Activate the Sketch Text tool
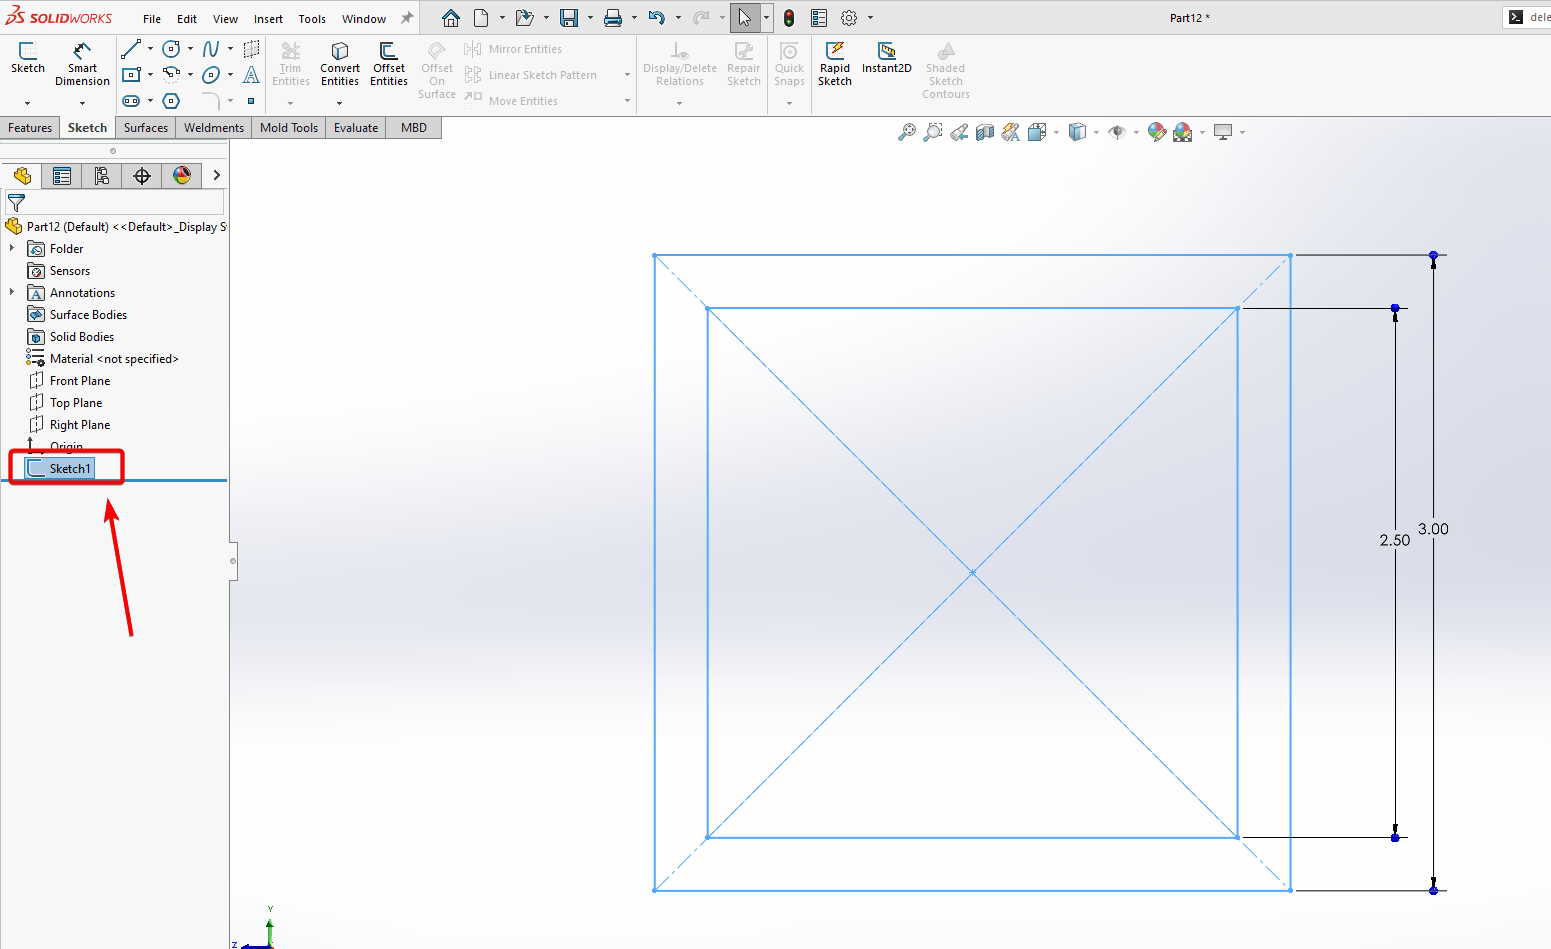The height and width of the screenshot is (949, 1551). [x=251, y=75]
